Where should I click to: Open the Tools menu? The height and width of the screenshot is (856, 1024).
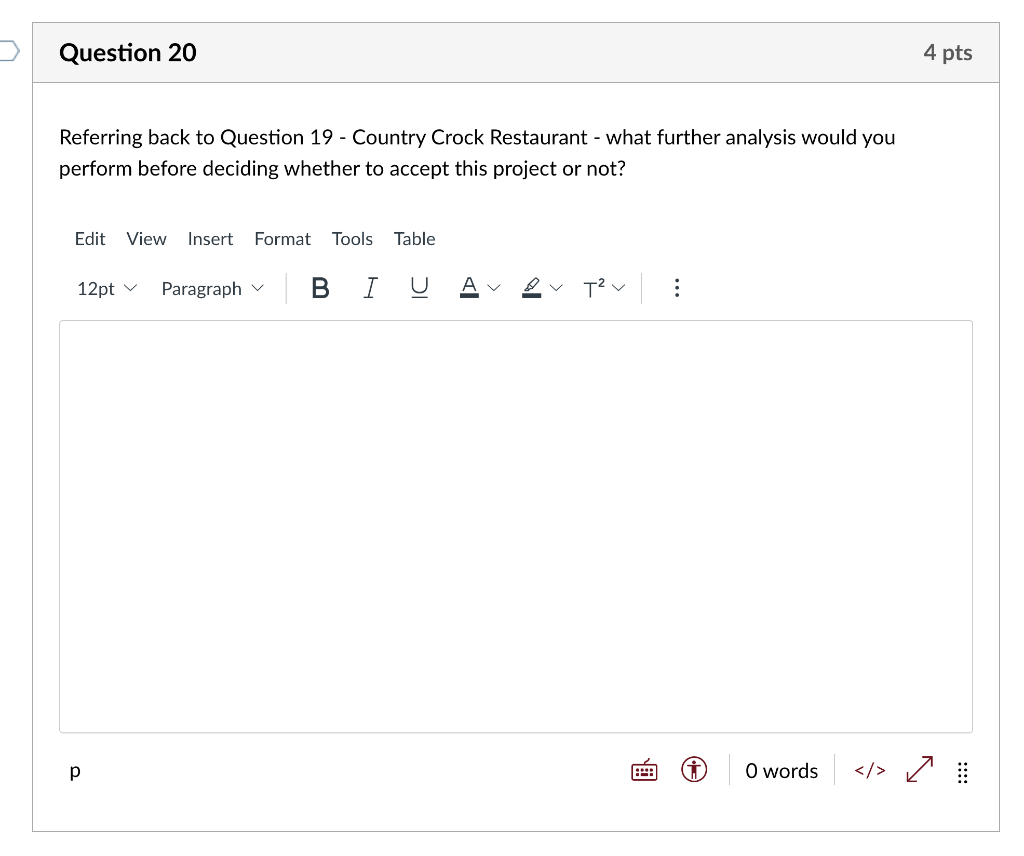point(352,239)
